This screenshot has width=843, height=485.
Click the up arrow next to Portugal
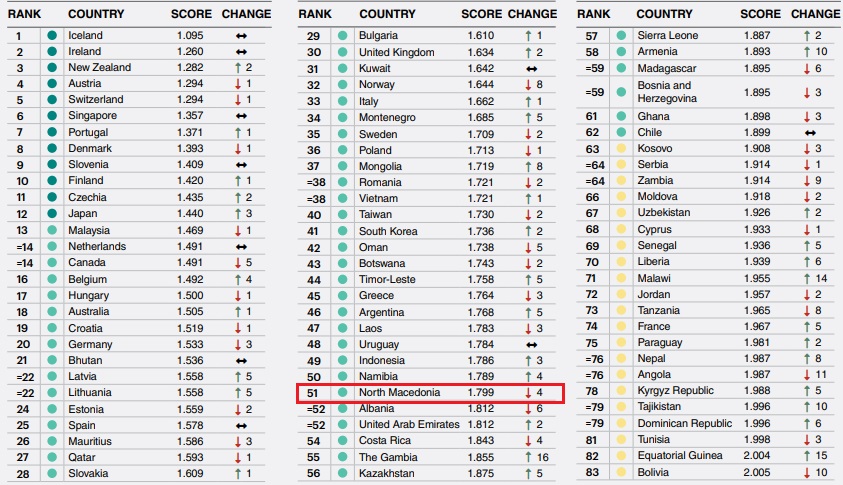click(238, 132)
